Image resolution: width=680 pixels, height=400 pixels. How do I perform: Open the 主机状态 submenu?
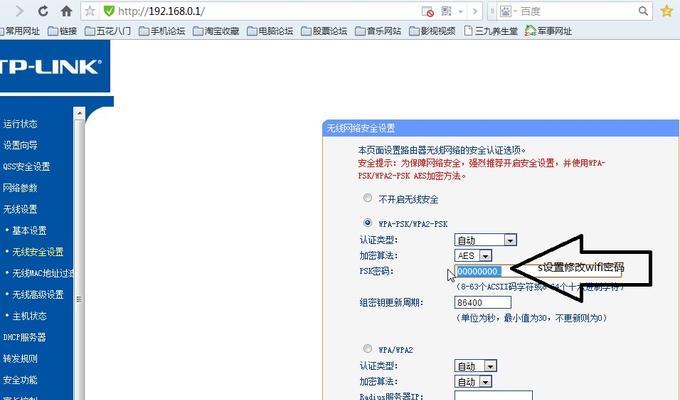tap(29, 316)
